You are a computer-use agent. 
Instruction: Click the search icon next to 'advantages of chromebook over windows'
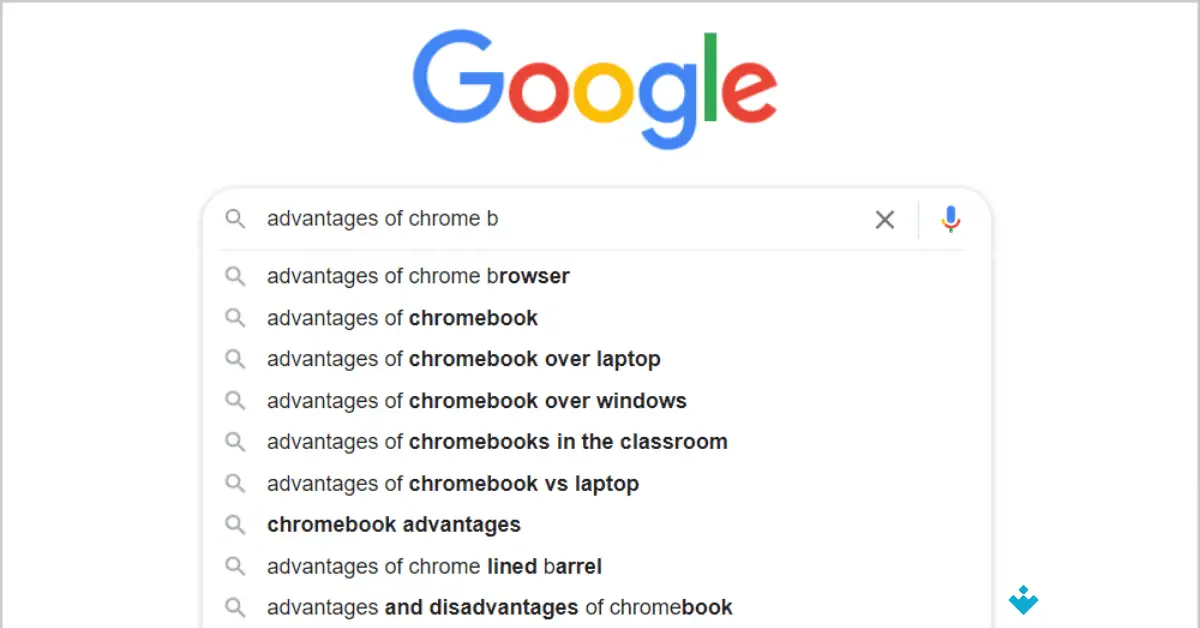click(236, 400)
